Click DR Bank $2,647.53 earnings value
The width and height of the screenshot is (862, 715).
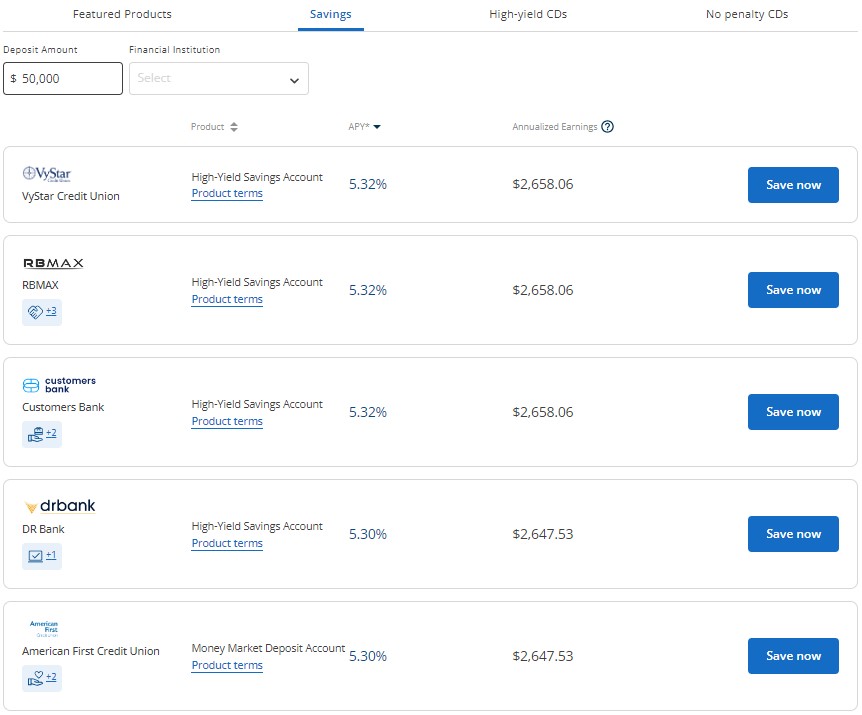coord(543,534)
